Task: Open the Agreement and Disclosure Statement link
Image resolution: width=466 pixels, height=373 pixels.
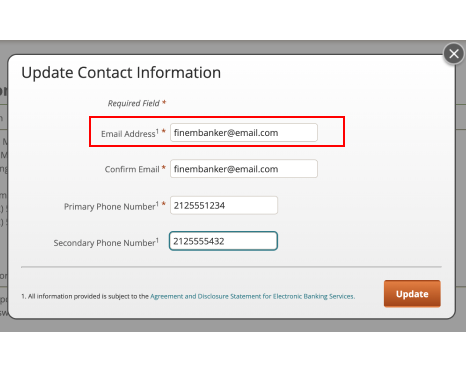Action: [x=252, y=296]
